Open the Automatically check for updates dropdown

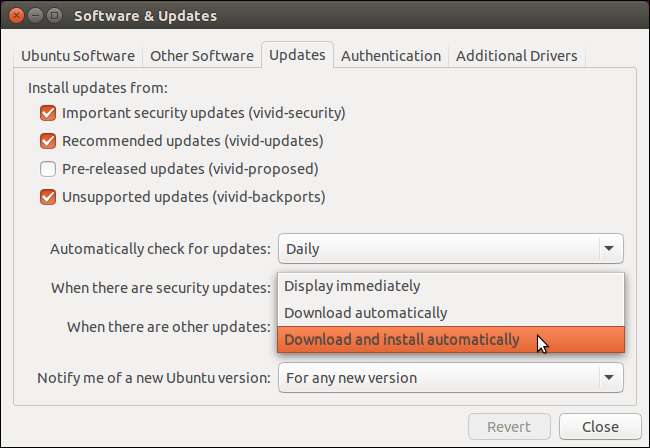click(450, 248)
